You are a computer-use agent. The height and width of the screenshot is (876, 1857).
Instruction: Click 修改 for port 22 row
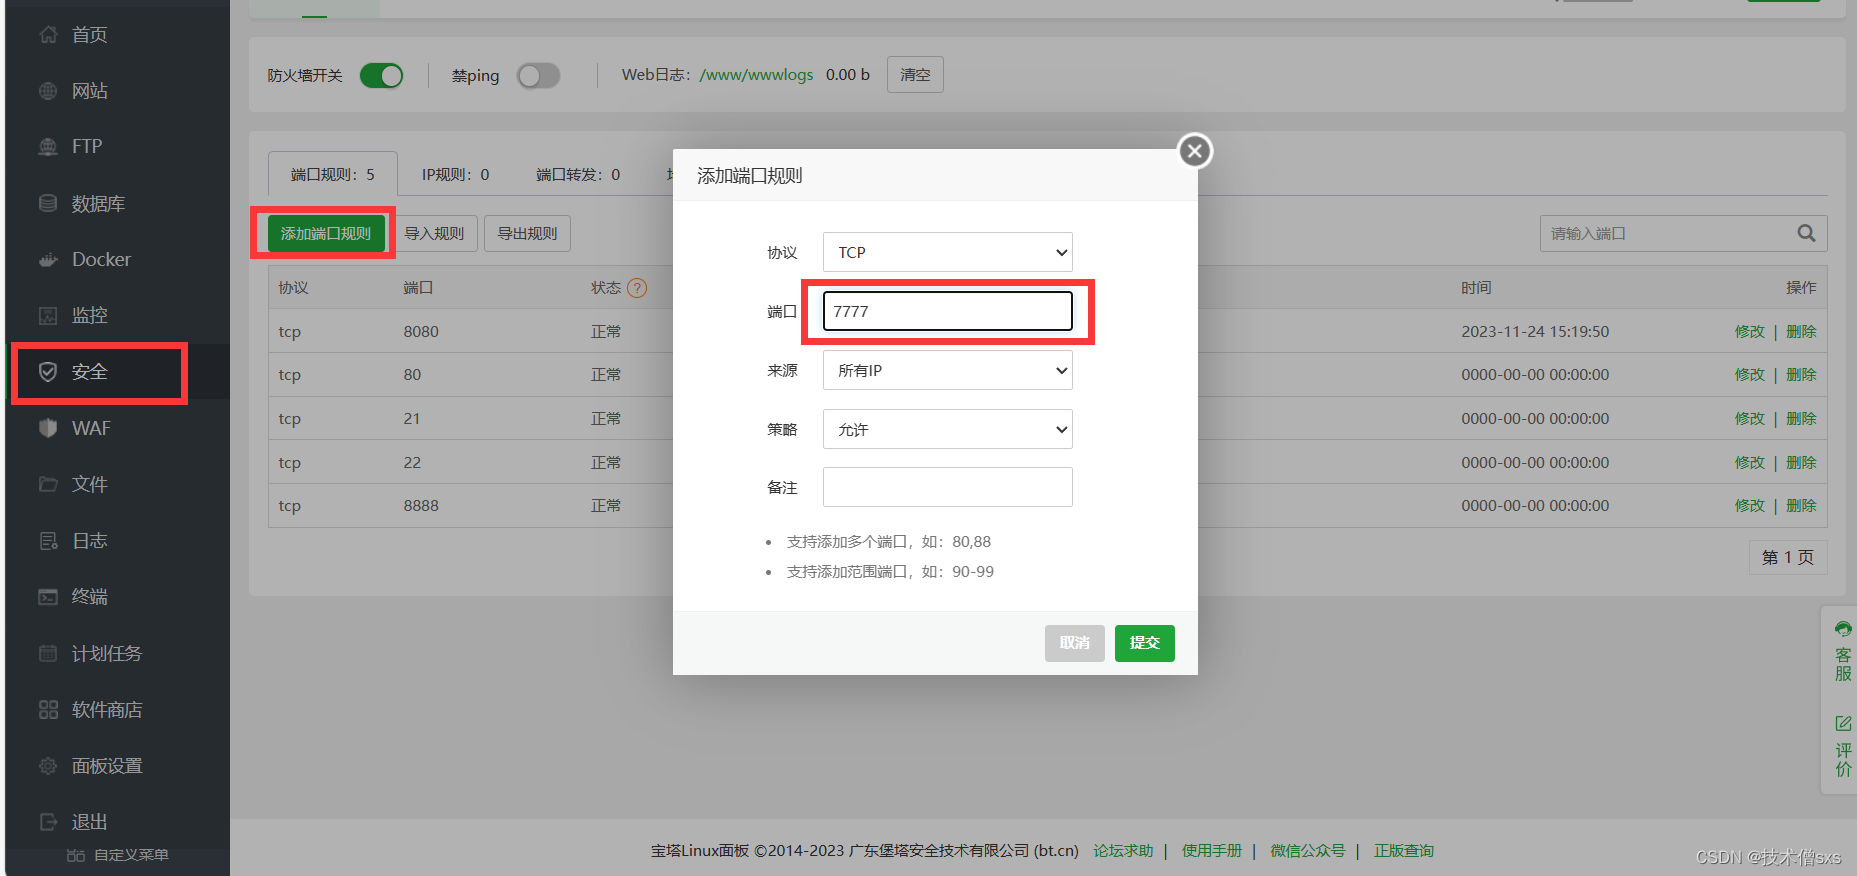tap(1750, 462)
